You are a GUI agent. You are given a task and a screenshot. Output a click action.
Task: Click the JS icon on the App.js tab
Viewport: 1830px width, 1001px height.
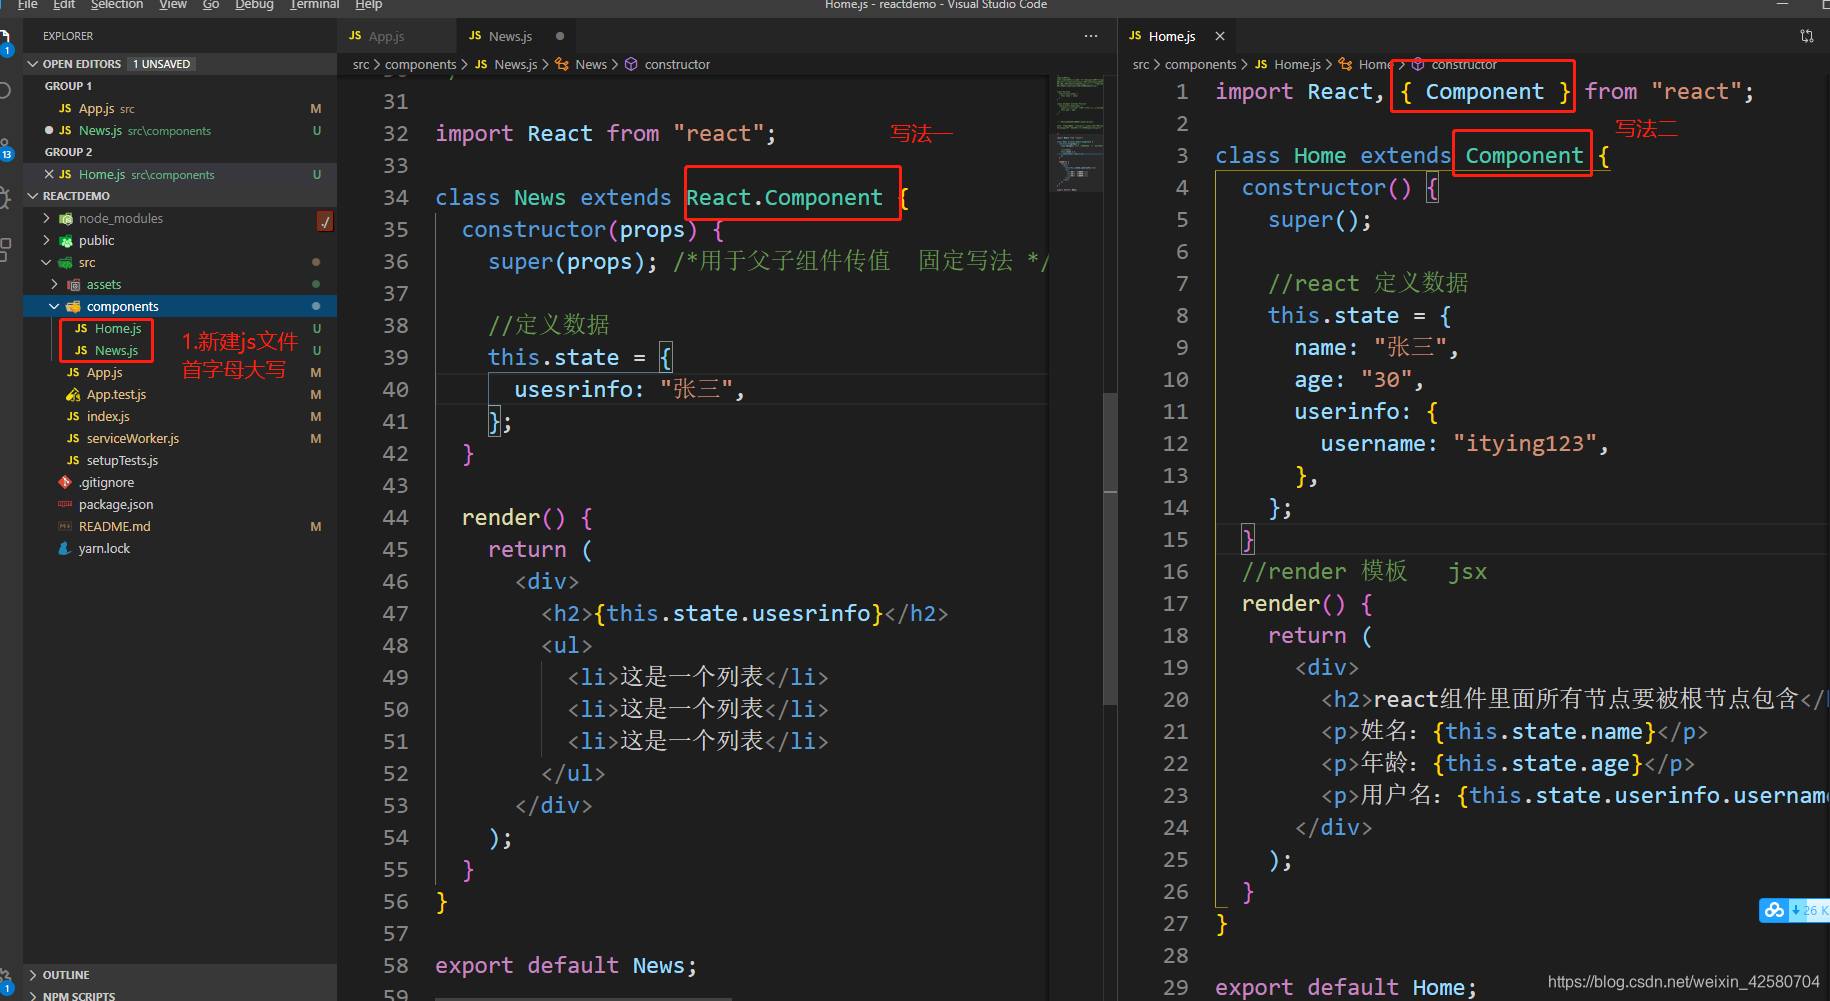355,36
